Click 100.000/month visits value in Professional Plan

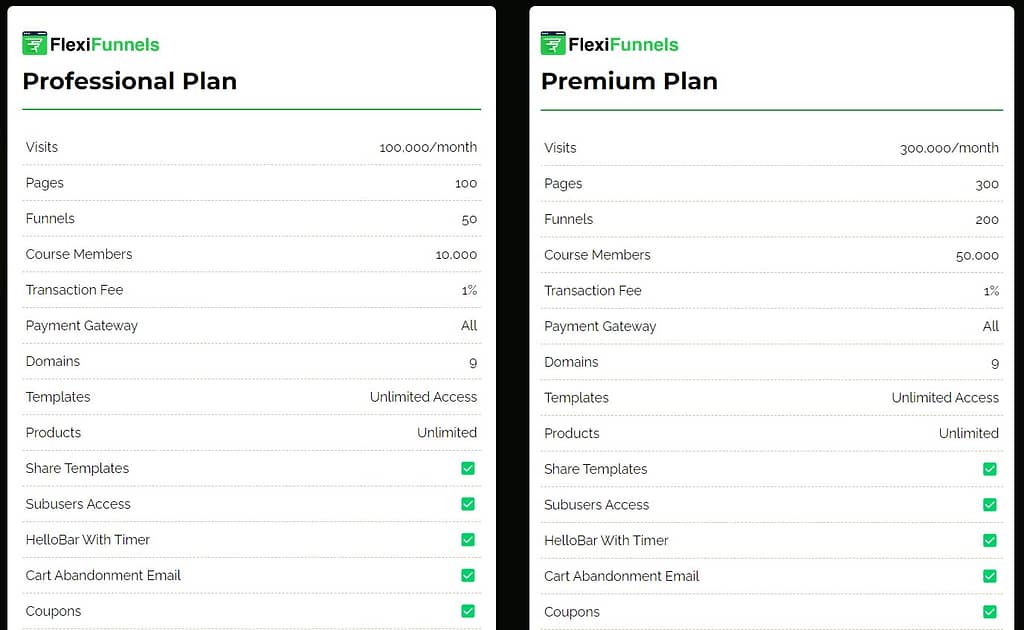click(x=428, y=148)
